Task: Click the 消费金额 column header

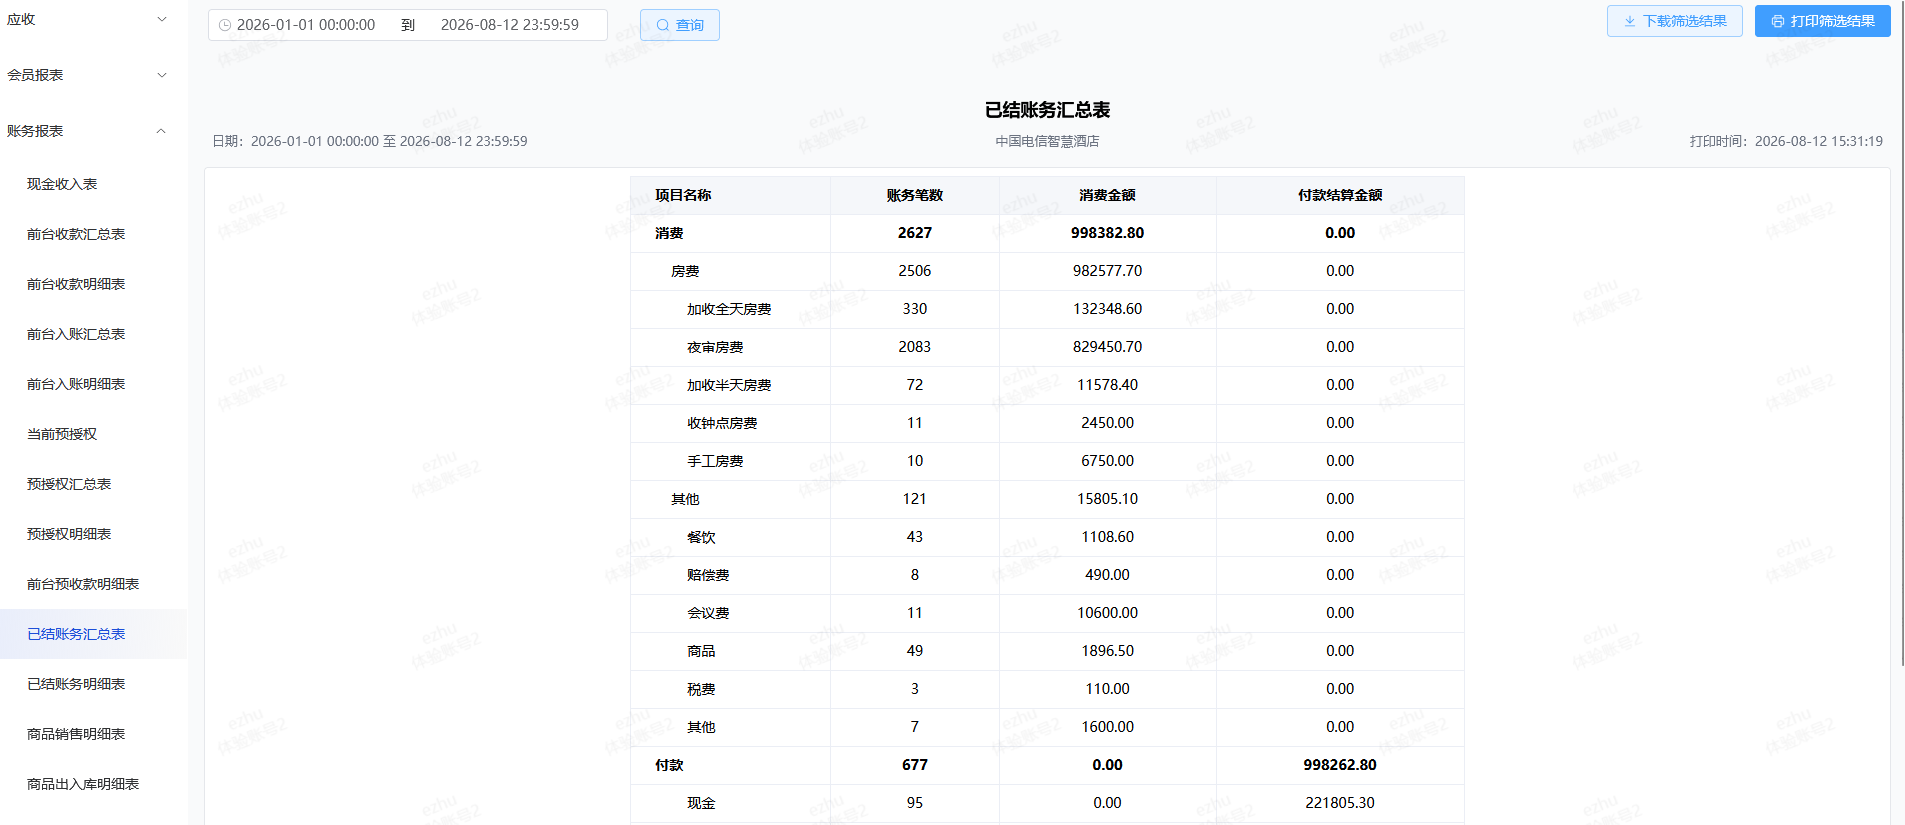Action: click(1108, 195)
